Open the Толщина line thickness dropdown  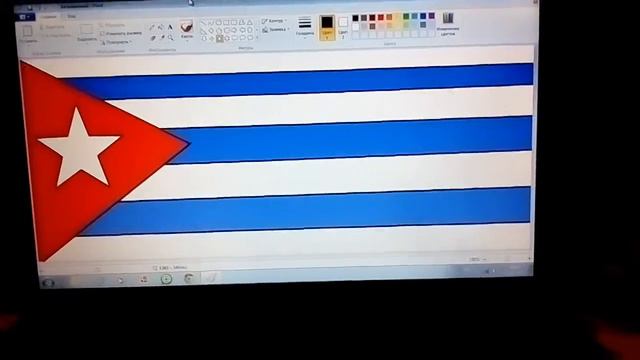(x=305, y=27)
